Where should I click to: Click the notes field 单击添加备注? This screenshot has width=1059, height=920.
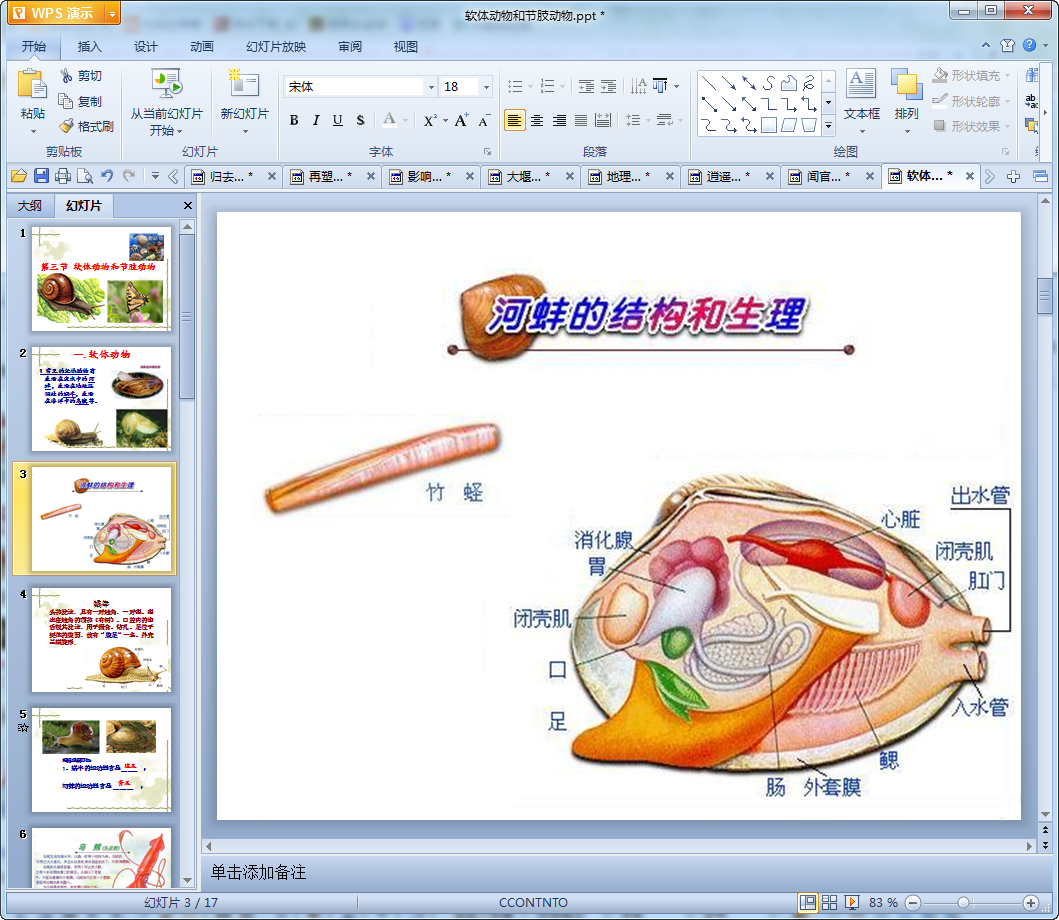point(258,872)
